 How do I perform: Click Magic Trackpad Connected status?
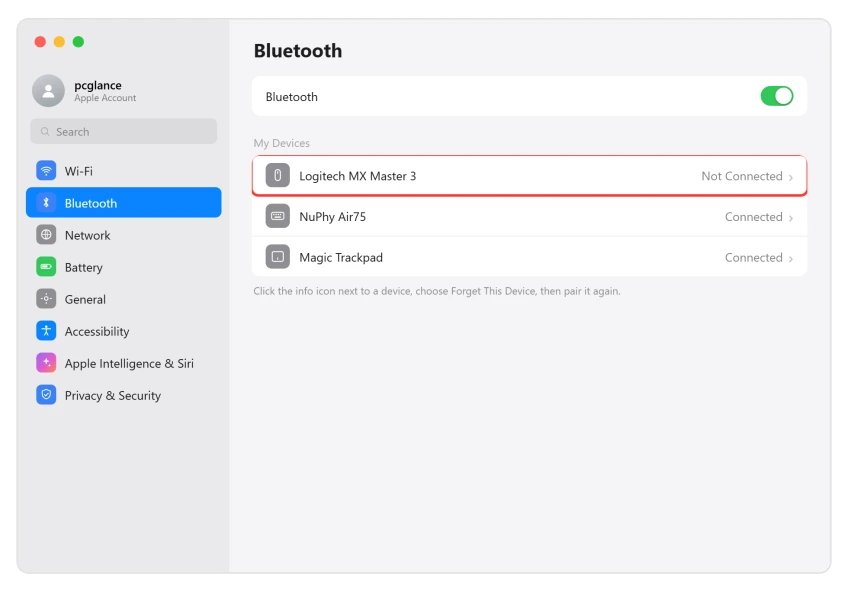754,258
